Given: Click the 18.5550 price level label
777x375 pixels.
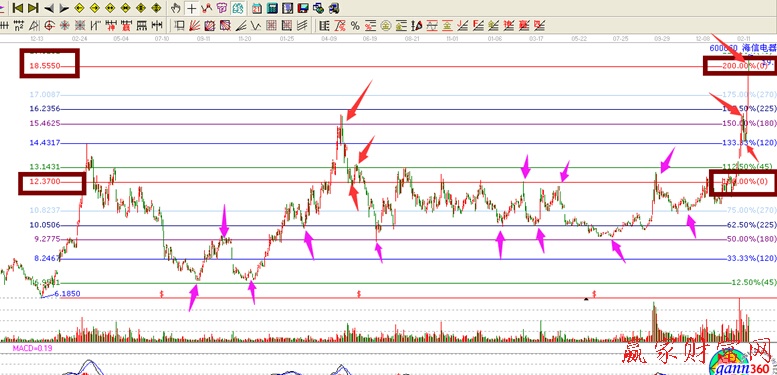Looking at the screenshot, I should click(x=45, y=66).
